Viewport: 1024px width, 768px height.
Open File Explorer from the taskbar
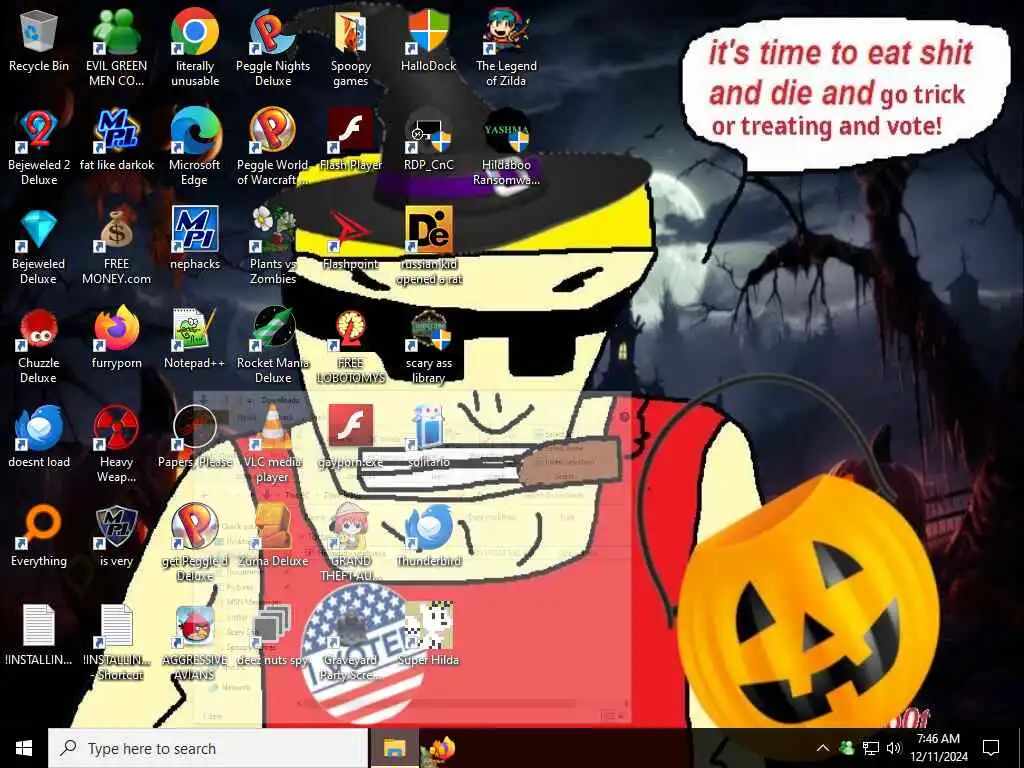point(394,748)
